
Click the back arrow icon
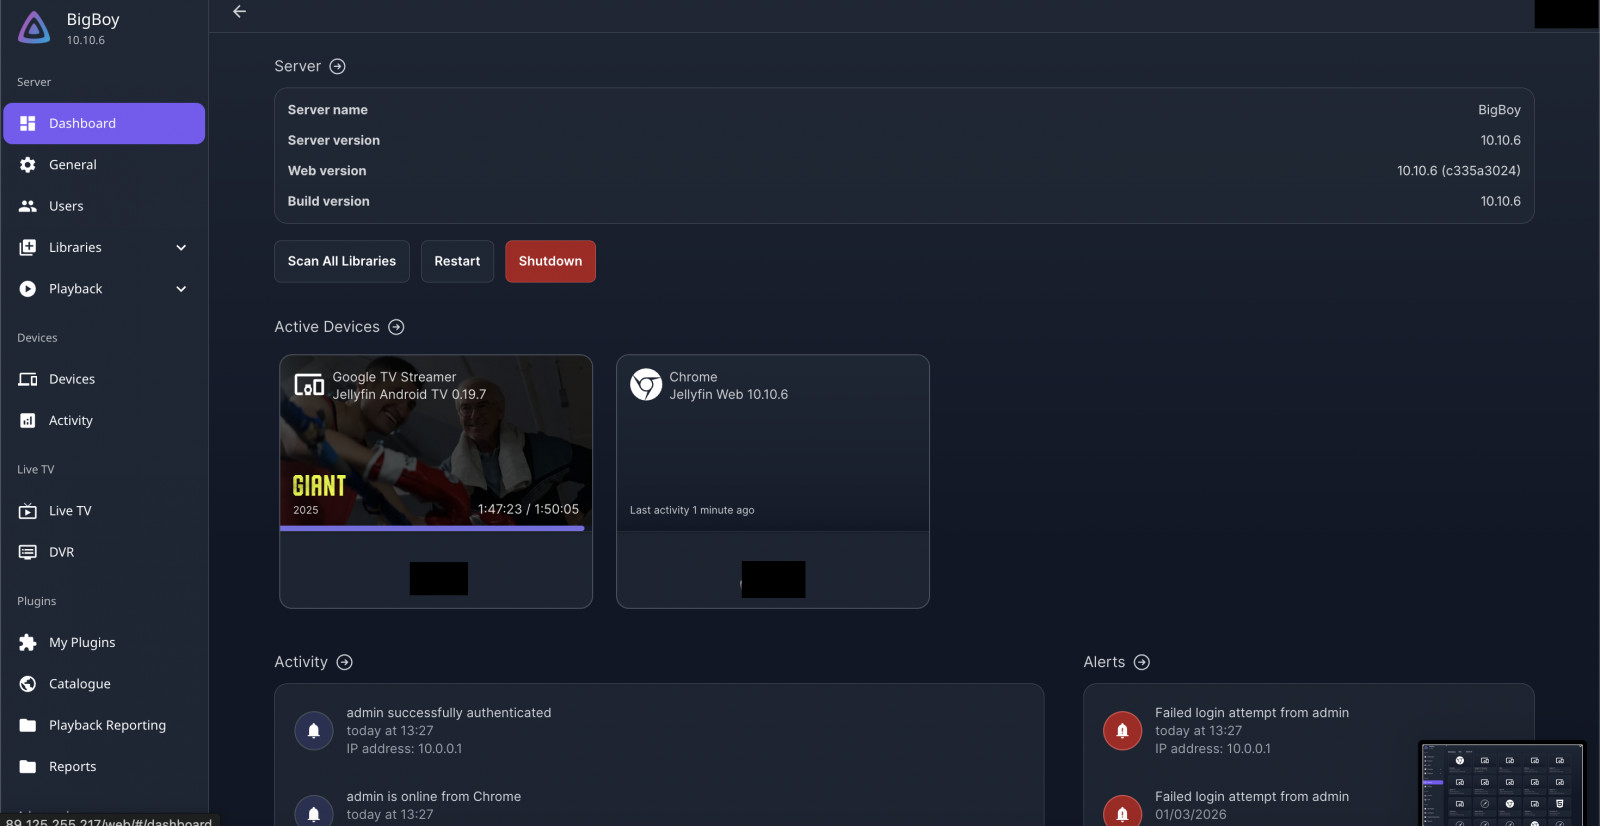click(239, 12)
